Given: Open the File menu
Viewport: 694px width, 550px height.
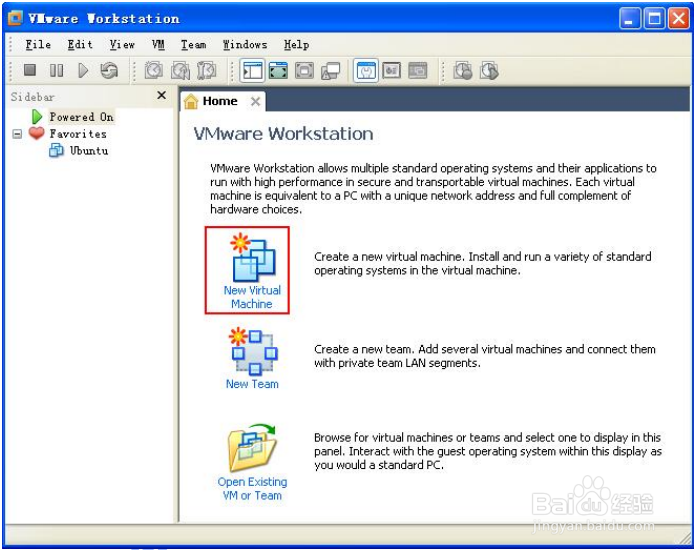Looking at the screenshot, I should click(x=38, y=45).
